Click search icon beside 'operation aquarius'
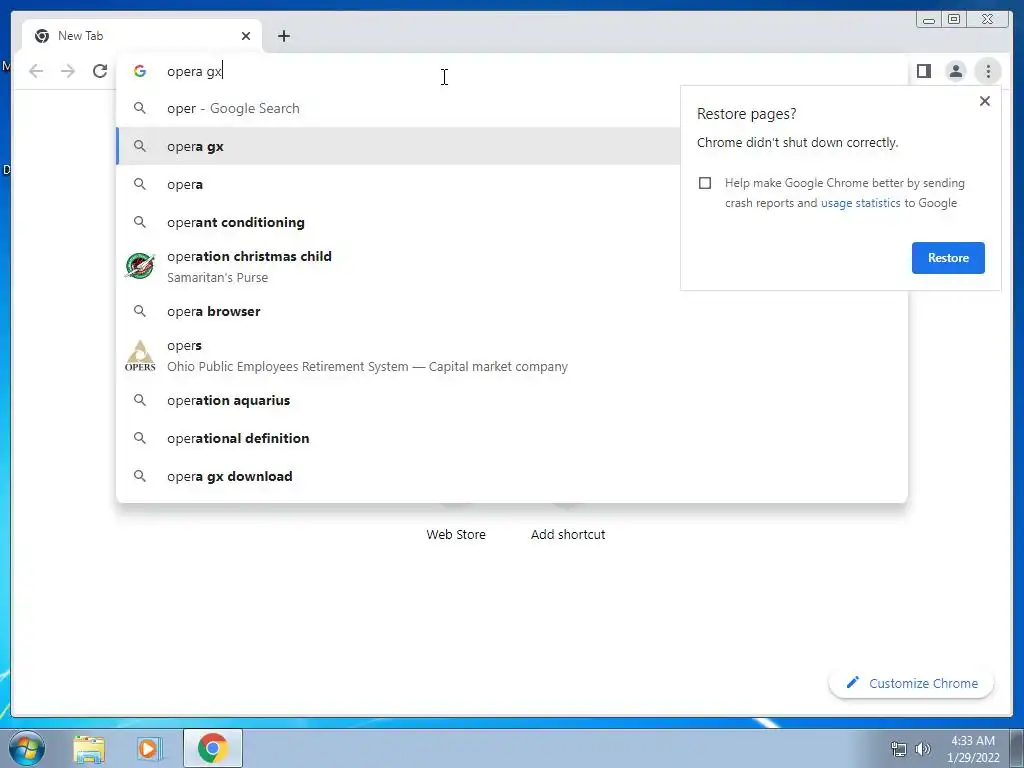 click(x=140, y=400)
